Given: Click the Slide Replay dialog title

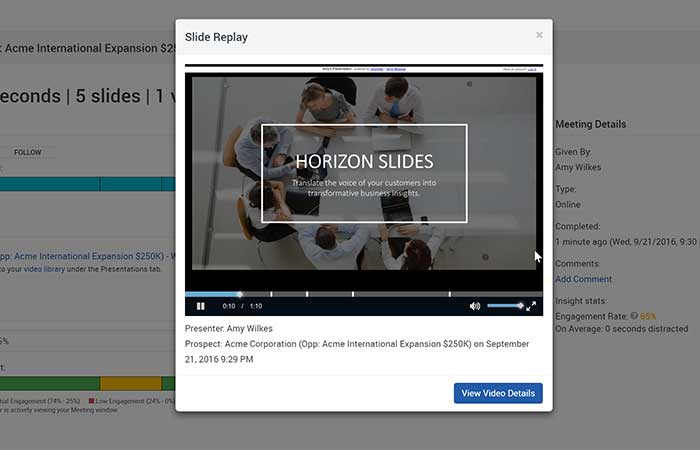Looking at the screenshot, I should point(216,37).
